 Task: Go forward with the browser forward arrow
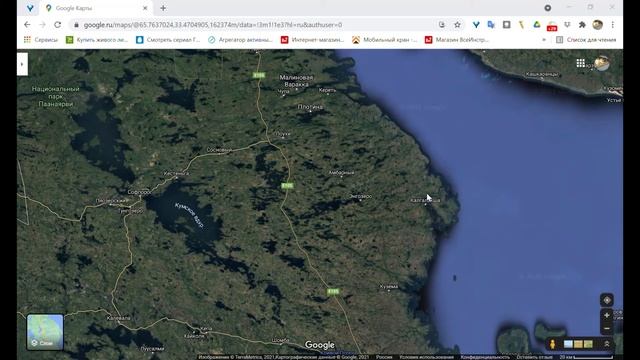click(42, 25)
